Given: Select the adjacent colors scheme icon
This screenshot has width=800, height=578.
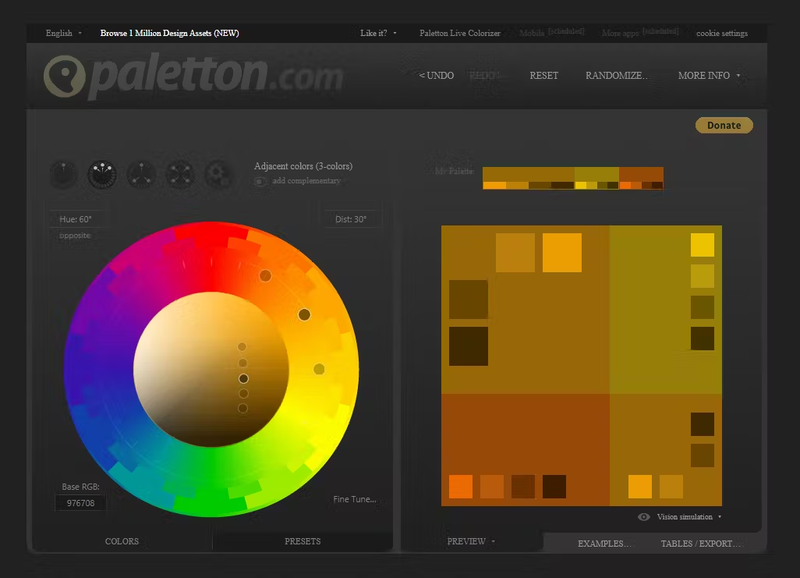Looking at the screenshot, I should (102, 174).
